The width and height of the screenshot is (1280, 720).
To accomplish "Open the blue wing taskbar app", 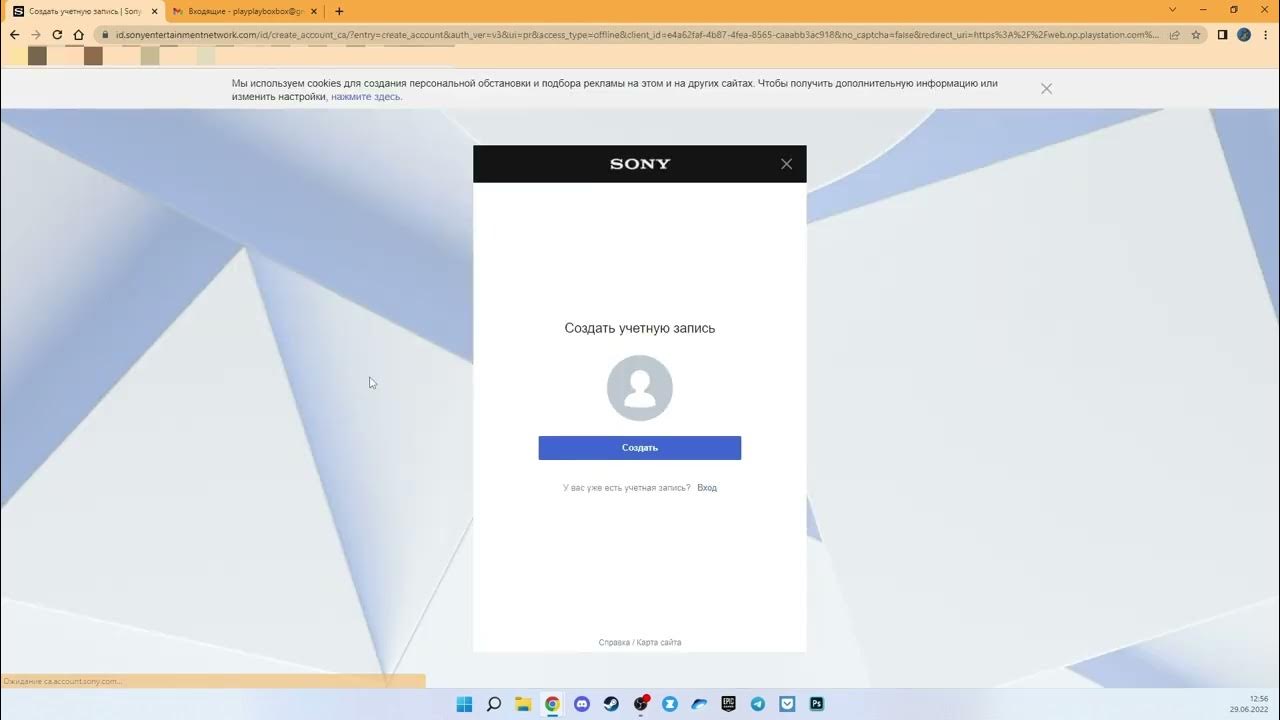I will [x=700, y=704].
